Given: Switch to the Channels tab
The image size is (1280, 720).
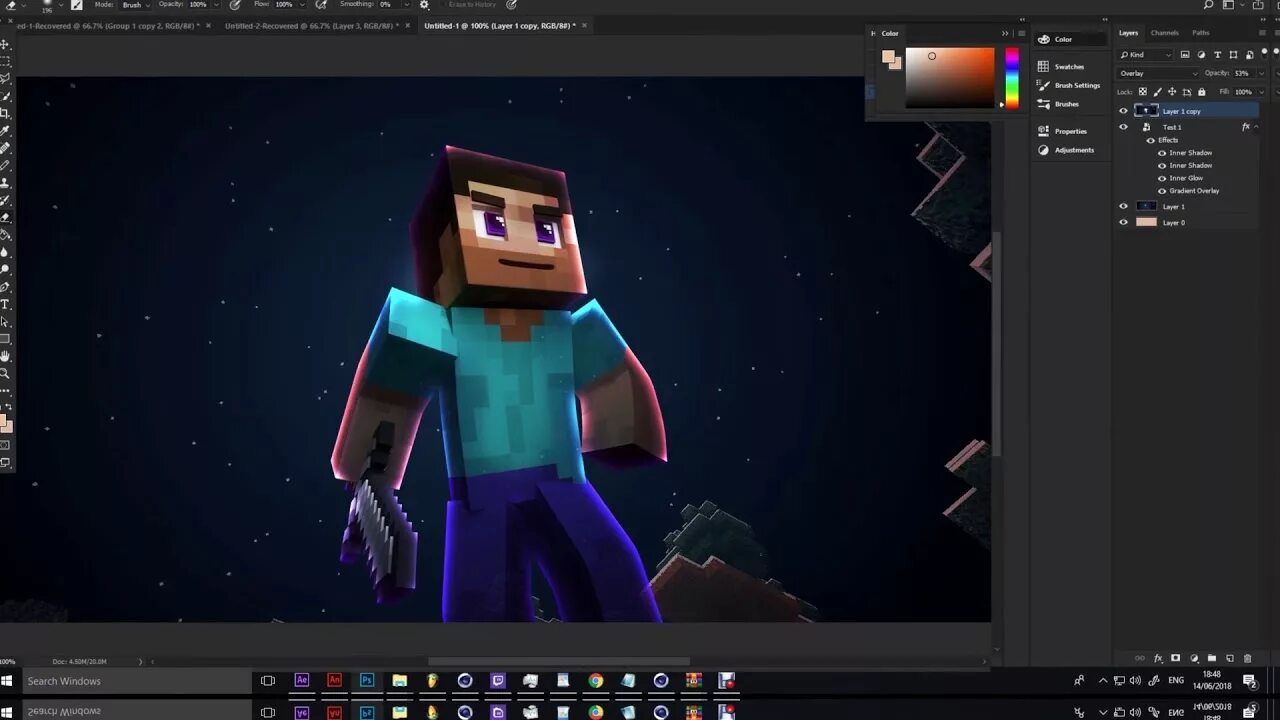Looking at the screenshot, I should click(1164, 33).
